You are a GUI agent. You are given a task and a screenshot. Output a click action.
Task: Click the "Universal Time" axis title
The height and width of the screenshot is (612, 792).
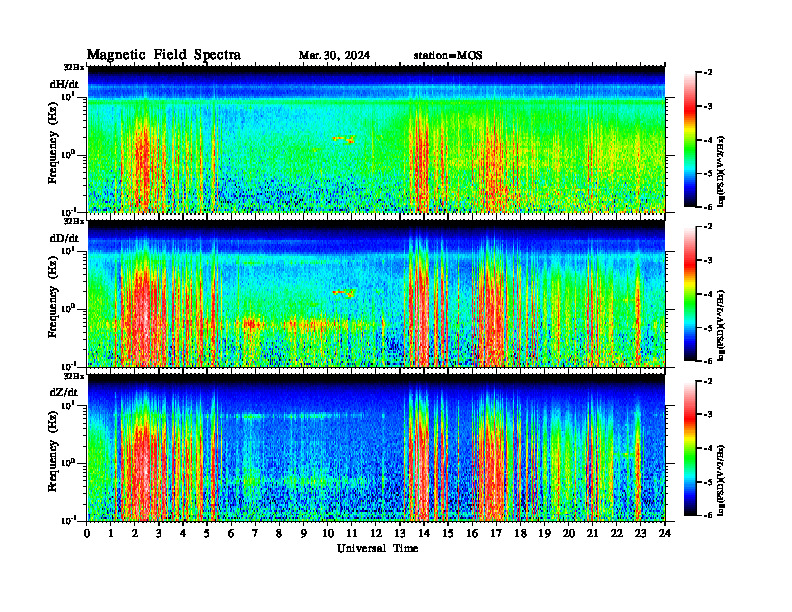click(377, 548)
